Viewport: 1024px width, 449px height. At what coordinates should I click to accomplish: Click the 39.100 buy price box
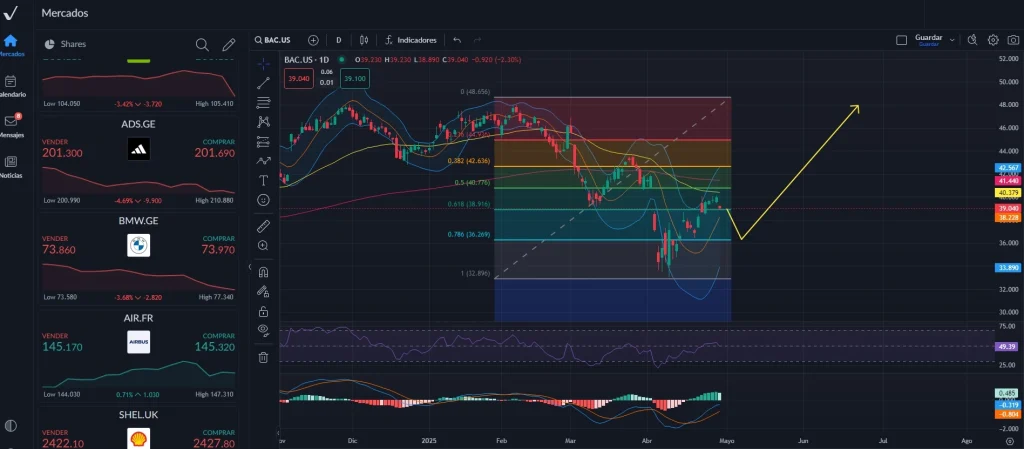[x=355, y=78]
